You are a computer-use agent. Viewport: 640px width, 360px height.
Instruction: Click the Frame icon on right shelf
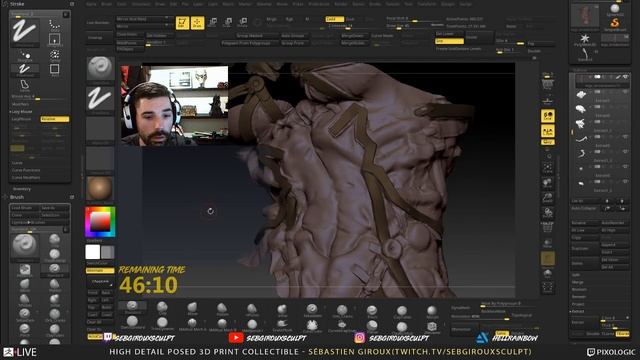point(547,168)
